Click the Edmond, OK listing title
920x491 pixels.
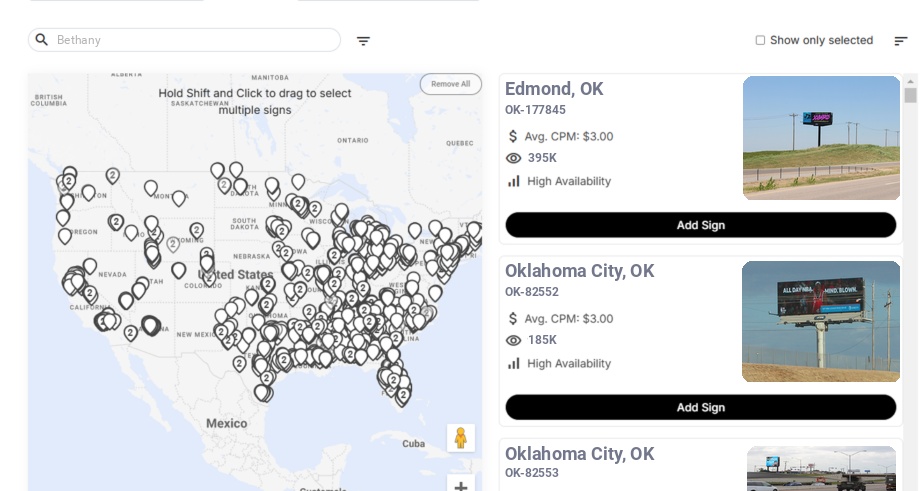(x=554, y=89)
